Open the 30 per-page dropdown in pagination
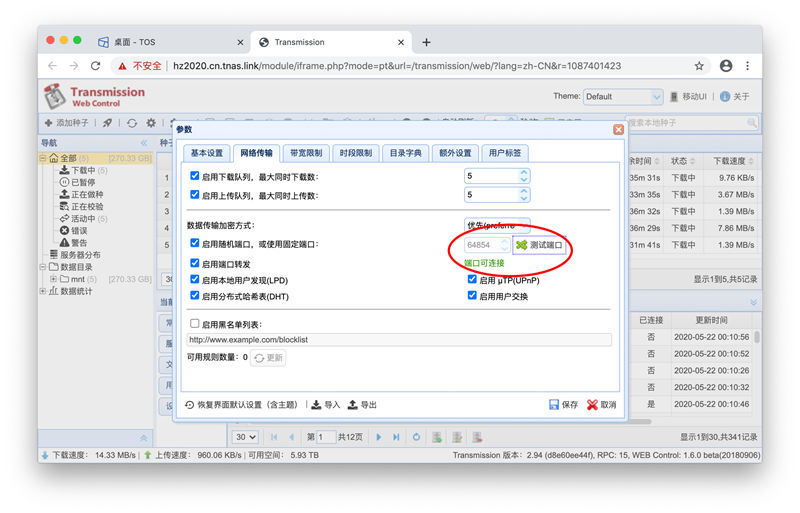The height and width of the screenshot is (513, 800). pyautogui.click(x=245, y=437)
